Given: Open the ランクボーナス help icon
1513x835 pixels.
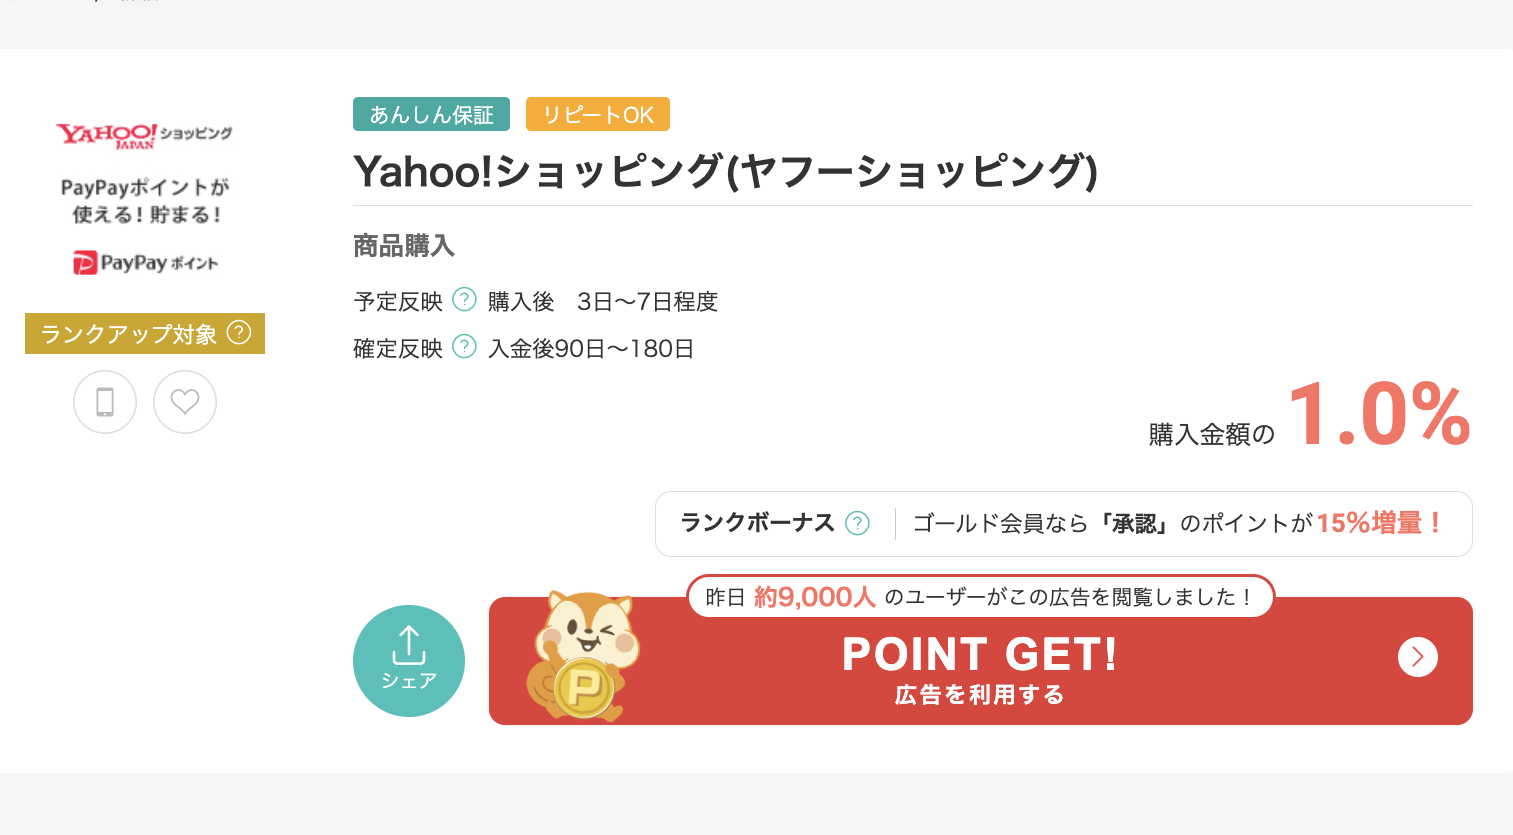Looking at the screenshot, I should pyautogui.click(x=857, y=523).
